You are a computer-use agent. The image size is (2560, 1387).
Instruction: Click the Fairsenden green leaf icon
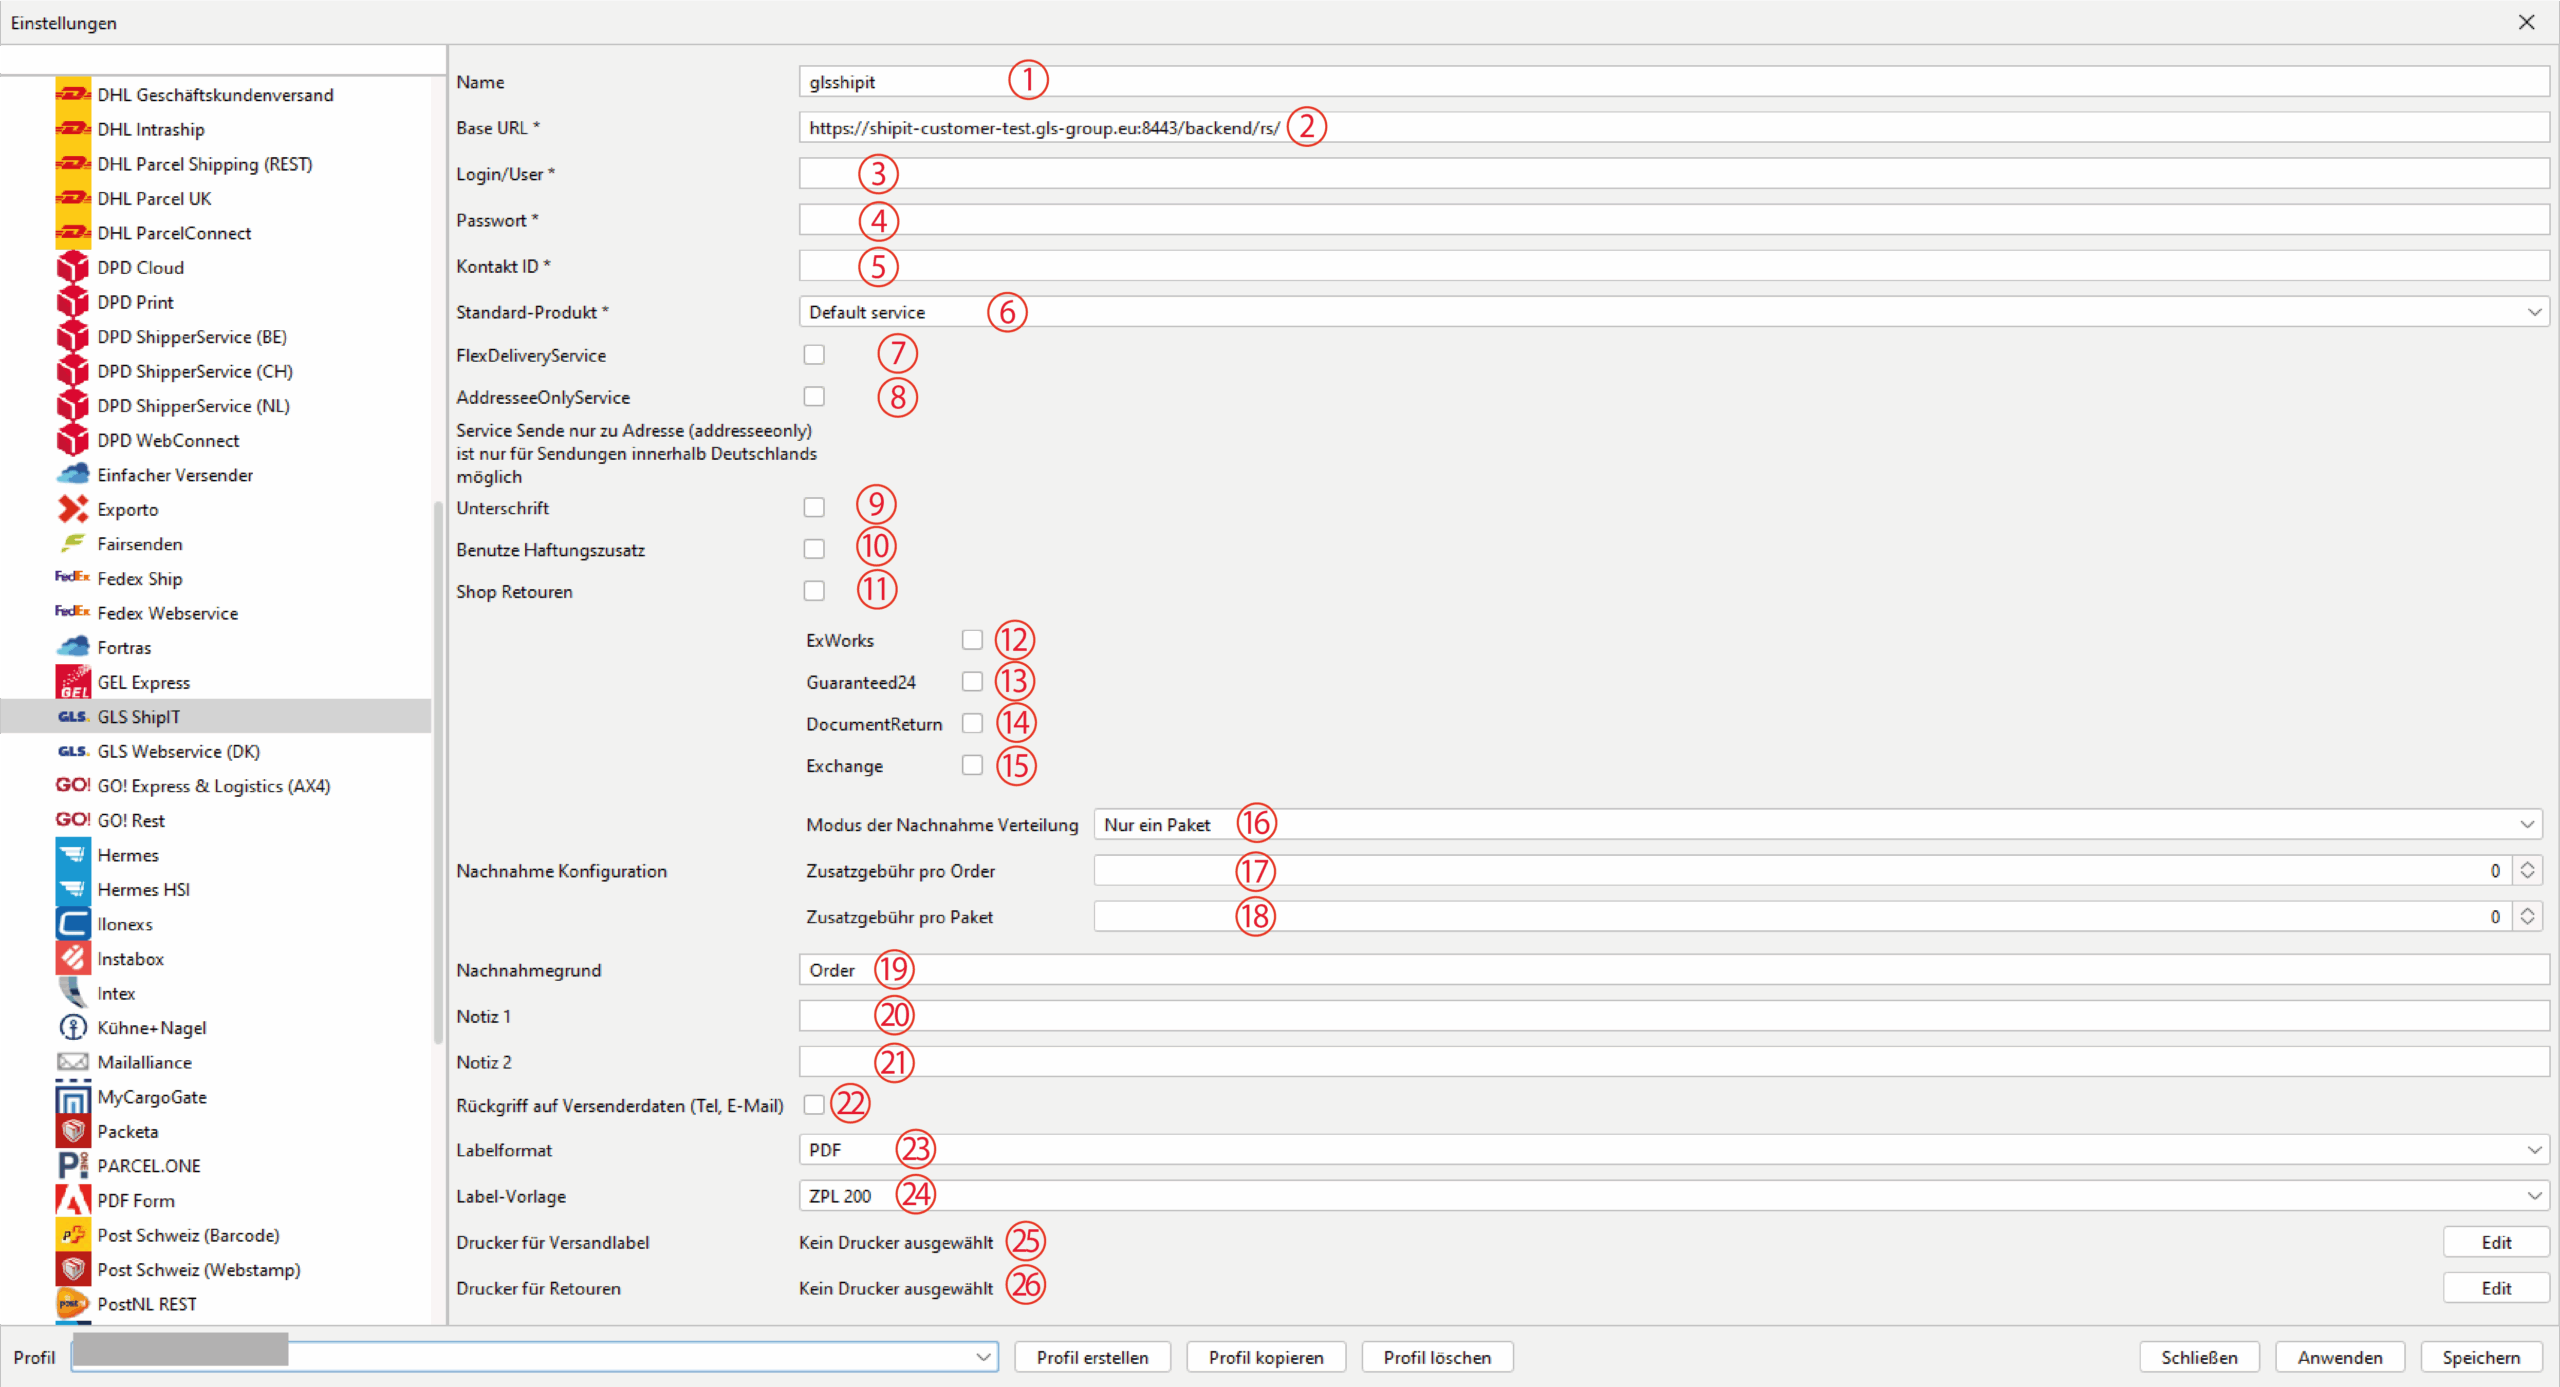(73, 543)
